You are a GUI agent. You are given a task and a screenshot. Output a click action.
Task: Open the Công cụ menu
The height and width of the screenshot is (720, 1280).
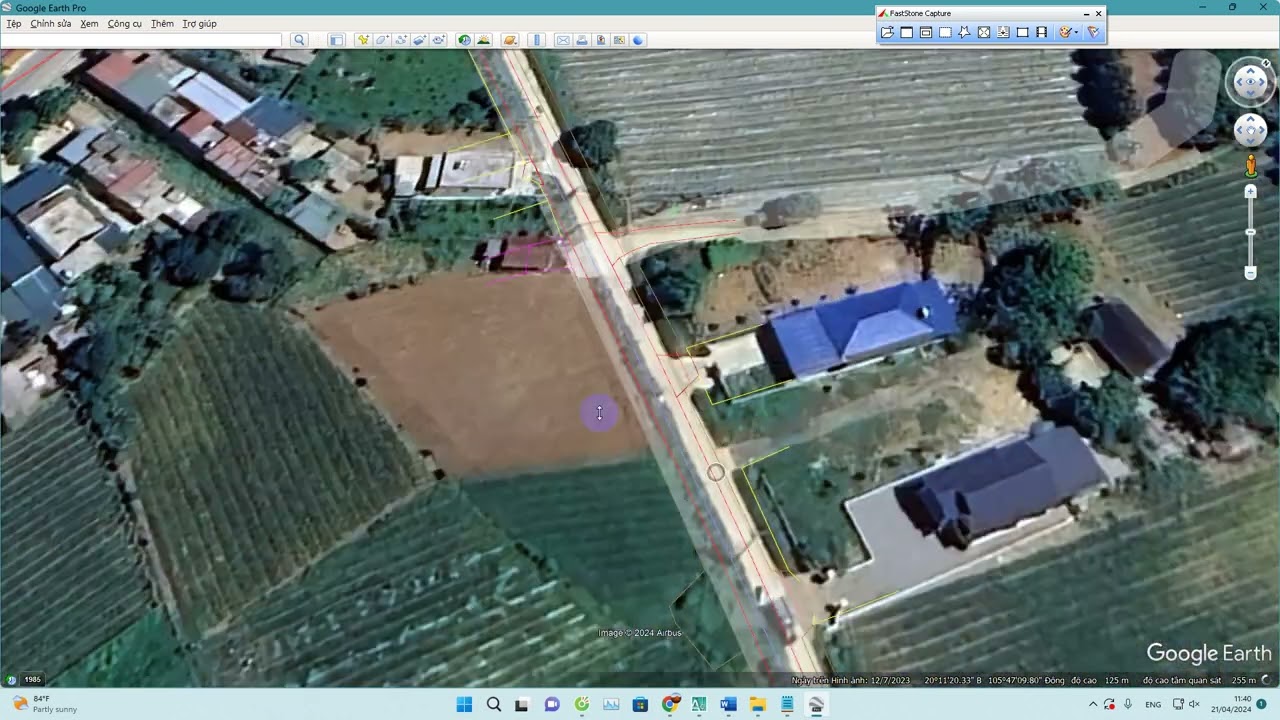pyautogui.click(x=125, y=23)
